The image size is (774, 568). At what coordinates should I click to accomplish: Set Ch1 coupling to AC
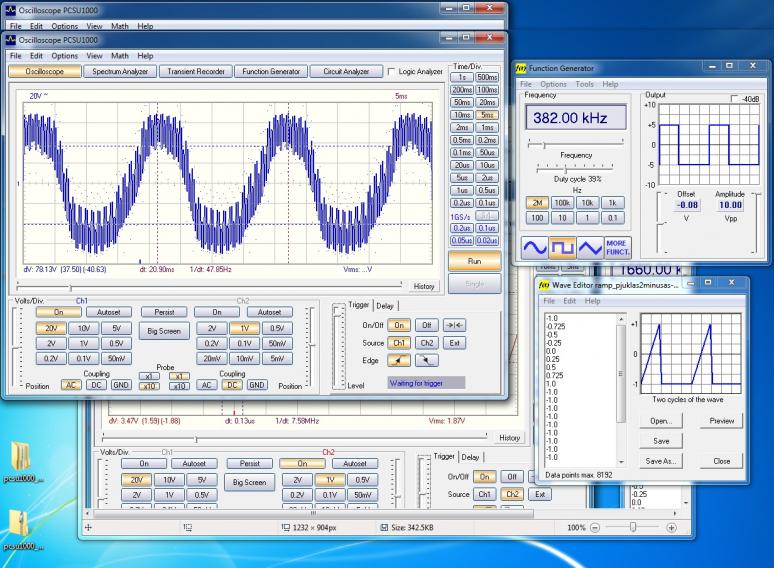click(x=71, y=385)
